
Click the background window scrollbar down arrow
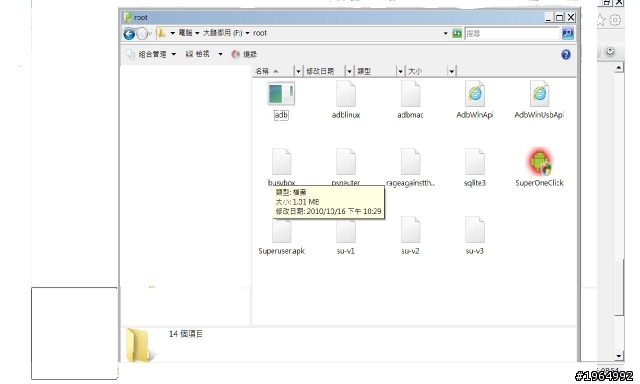(x=619, y=356)
